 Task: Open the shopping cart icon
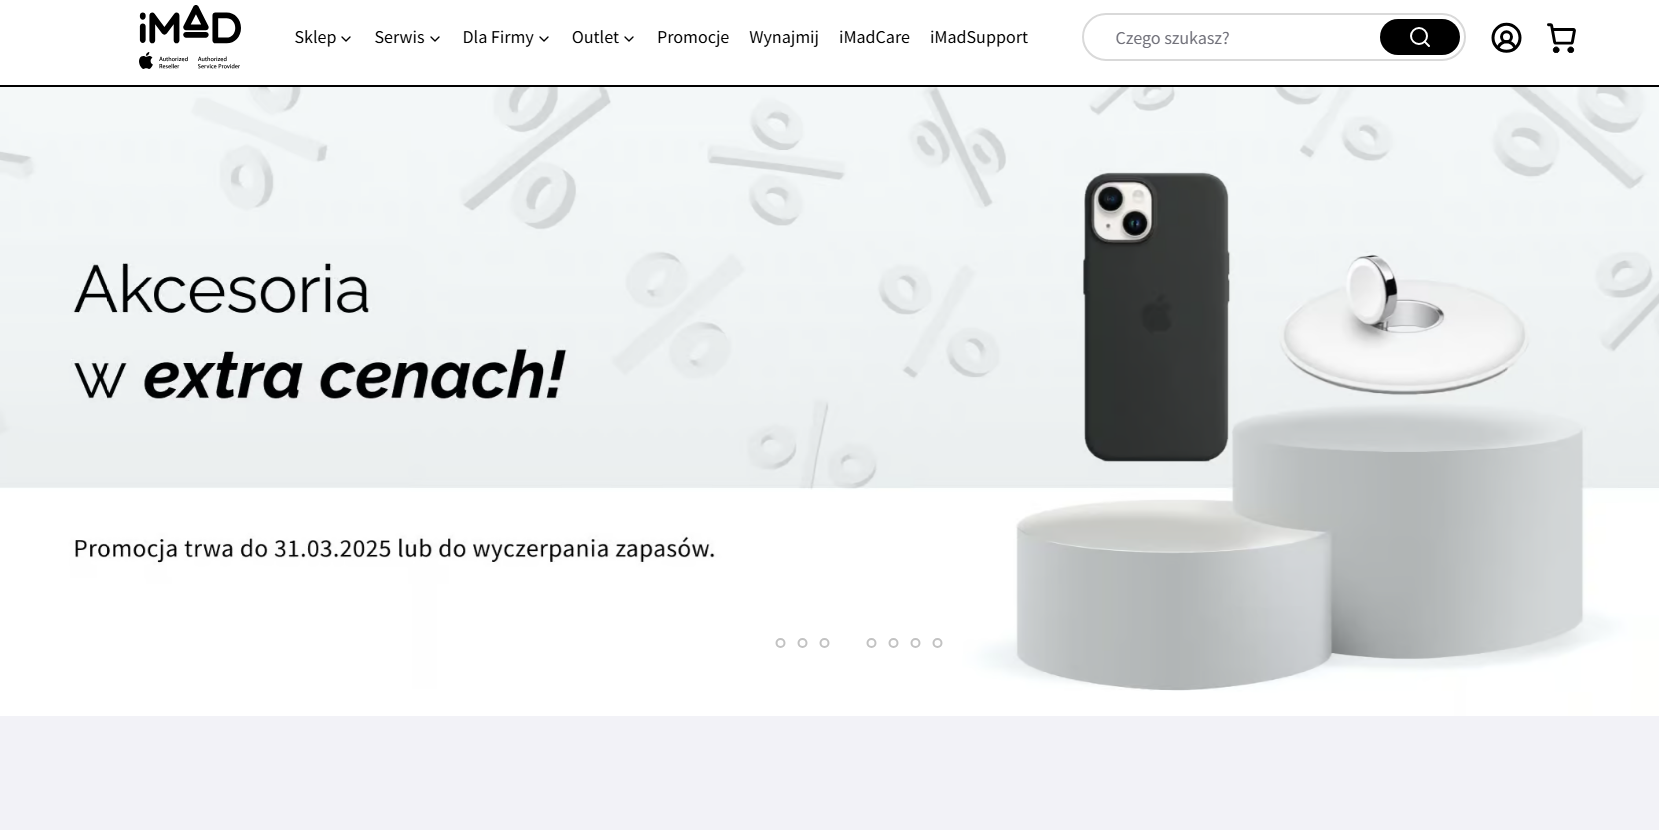click(x=1561, y=38)
